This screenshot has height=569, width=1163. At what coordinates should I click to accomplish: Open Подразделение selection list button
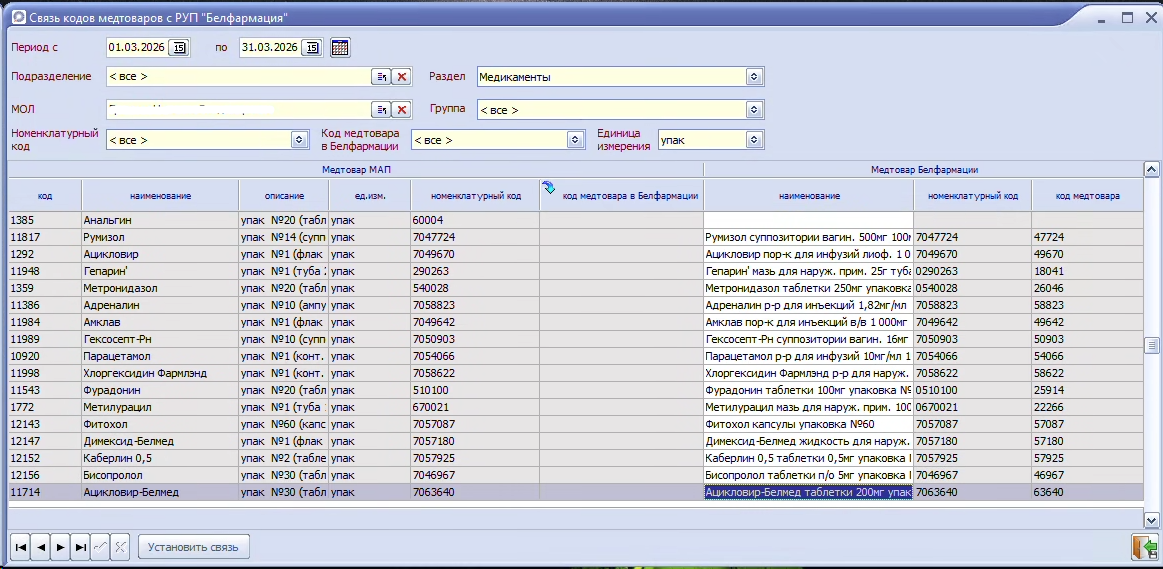coord(381,77)
